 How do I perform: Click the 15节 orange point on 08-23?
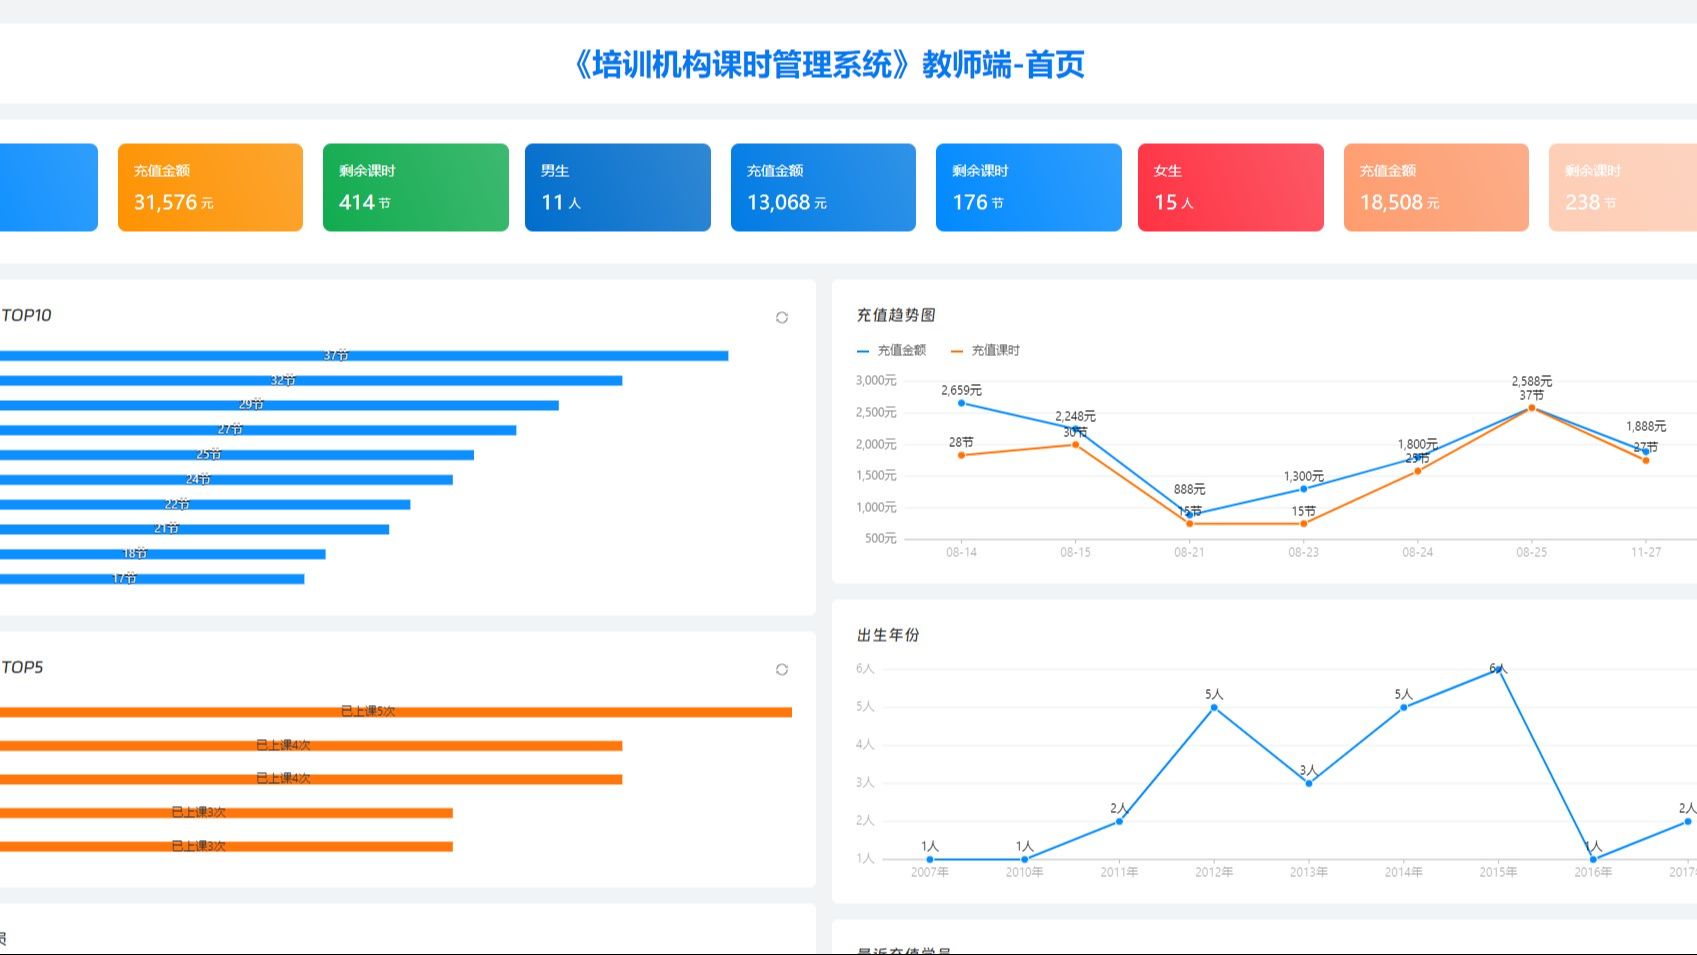[x=1304, y=524]
